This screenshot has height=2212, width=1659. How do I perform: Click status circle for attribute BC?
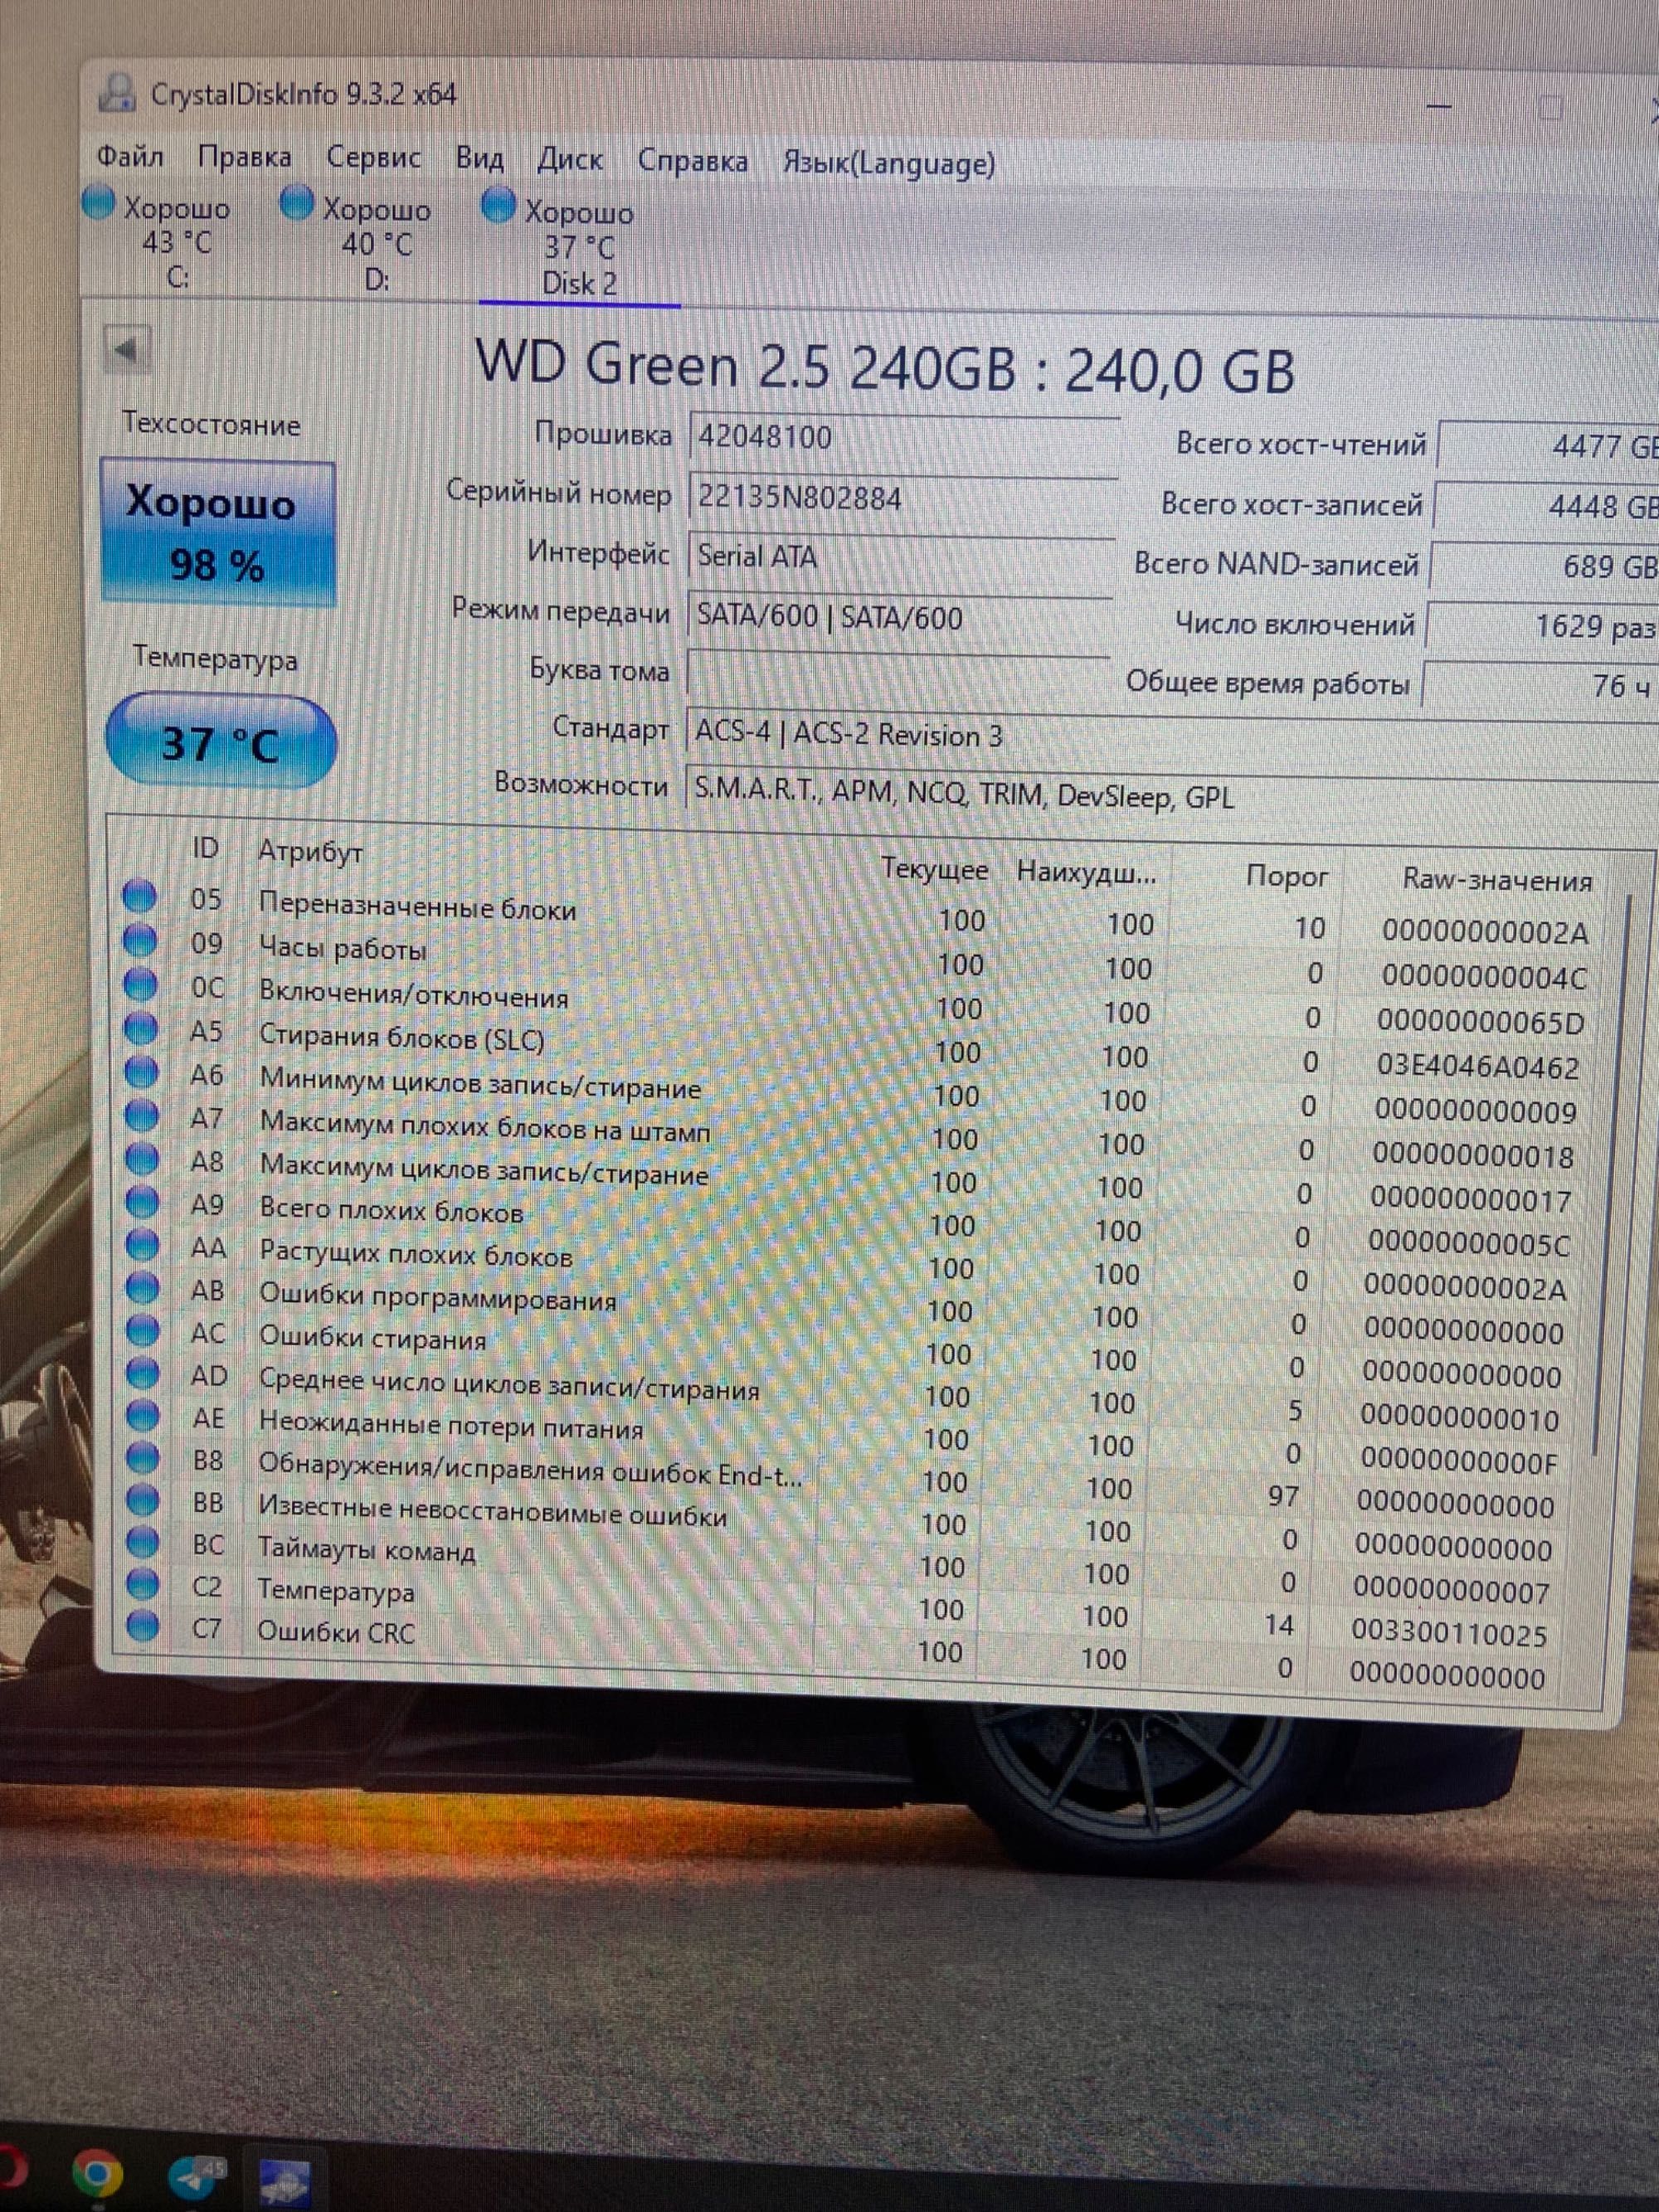click(x=141, y=1542)
